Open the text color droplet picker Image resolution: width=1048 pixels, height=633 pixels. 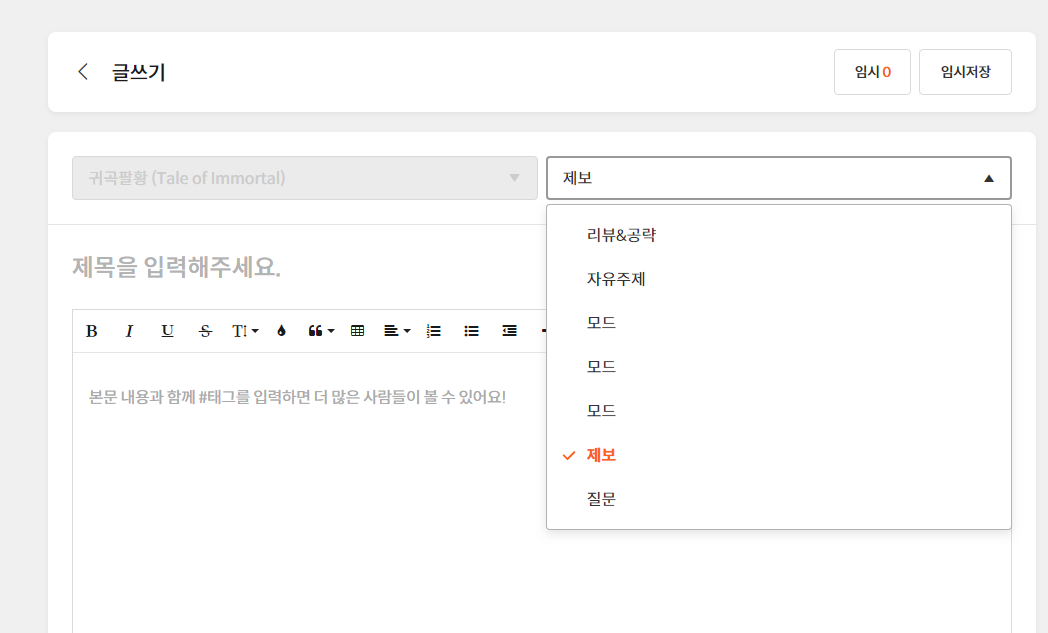(x=281, y=331)
